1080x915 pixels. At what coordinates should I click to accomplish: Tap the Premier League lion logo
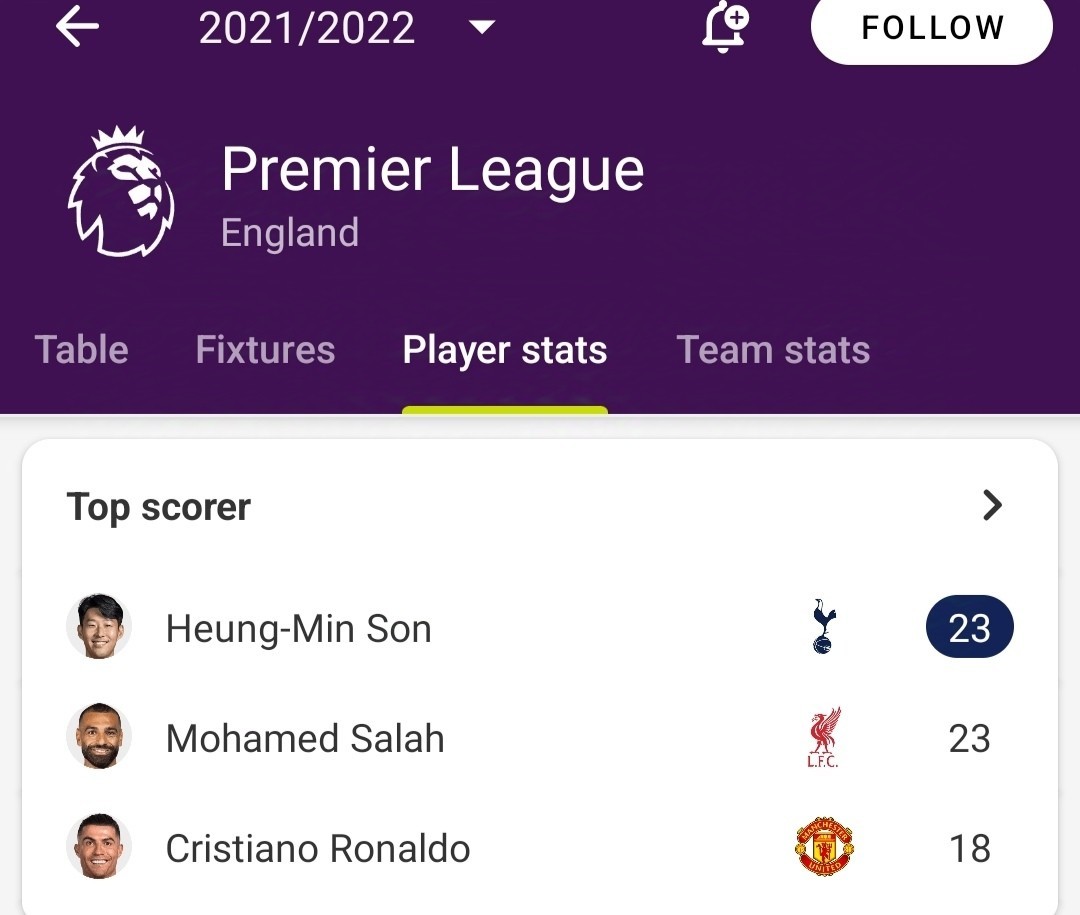pyautogui.click(x=121, y=191)
